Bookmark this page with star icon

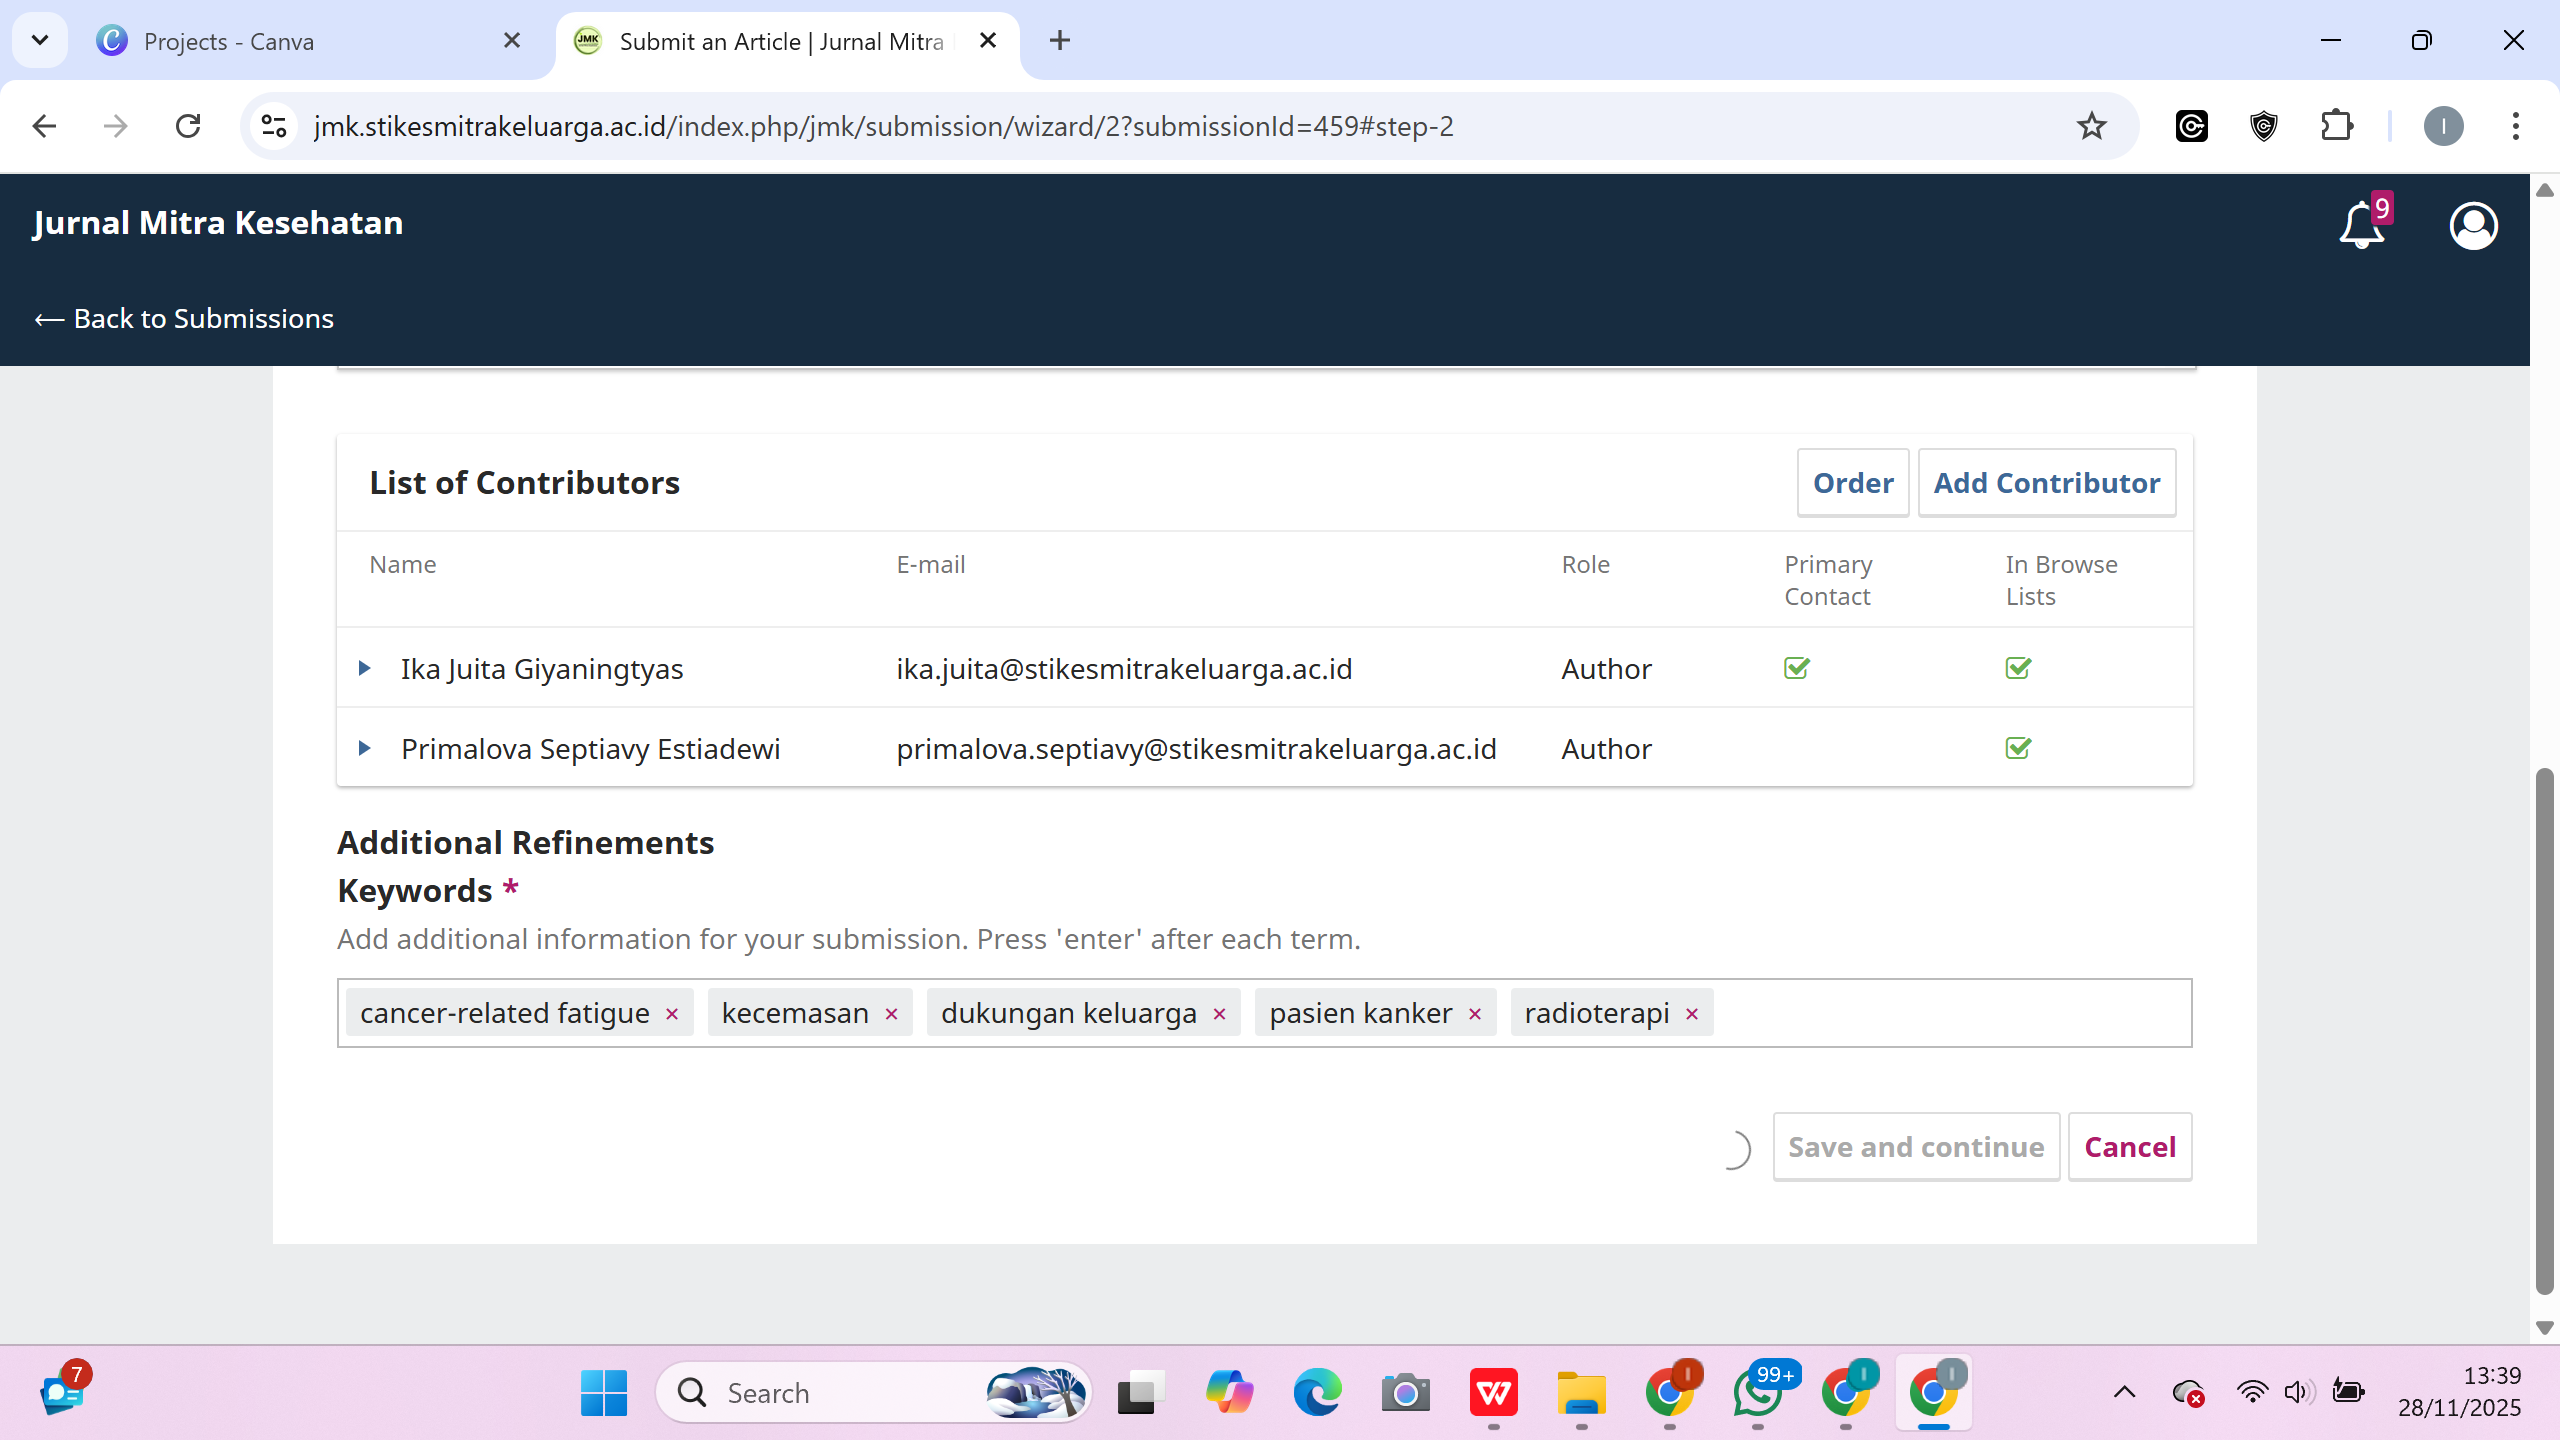pyautogui.click(x=2091, y=126)
